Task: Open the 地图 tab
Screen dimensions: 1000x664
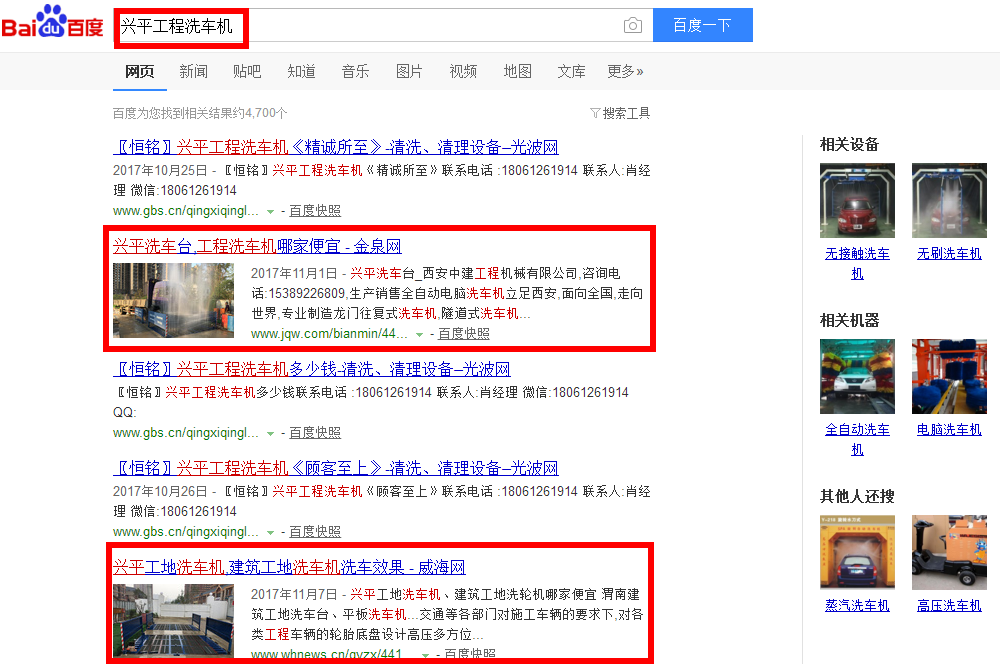Action: click(x=517, y=71)
